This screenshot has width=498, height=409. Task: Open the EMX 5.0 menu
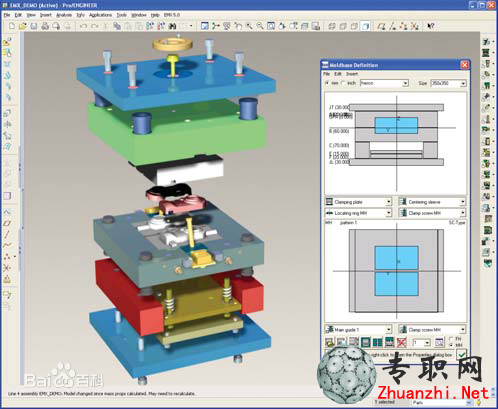click(x=172, y=15)
